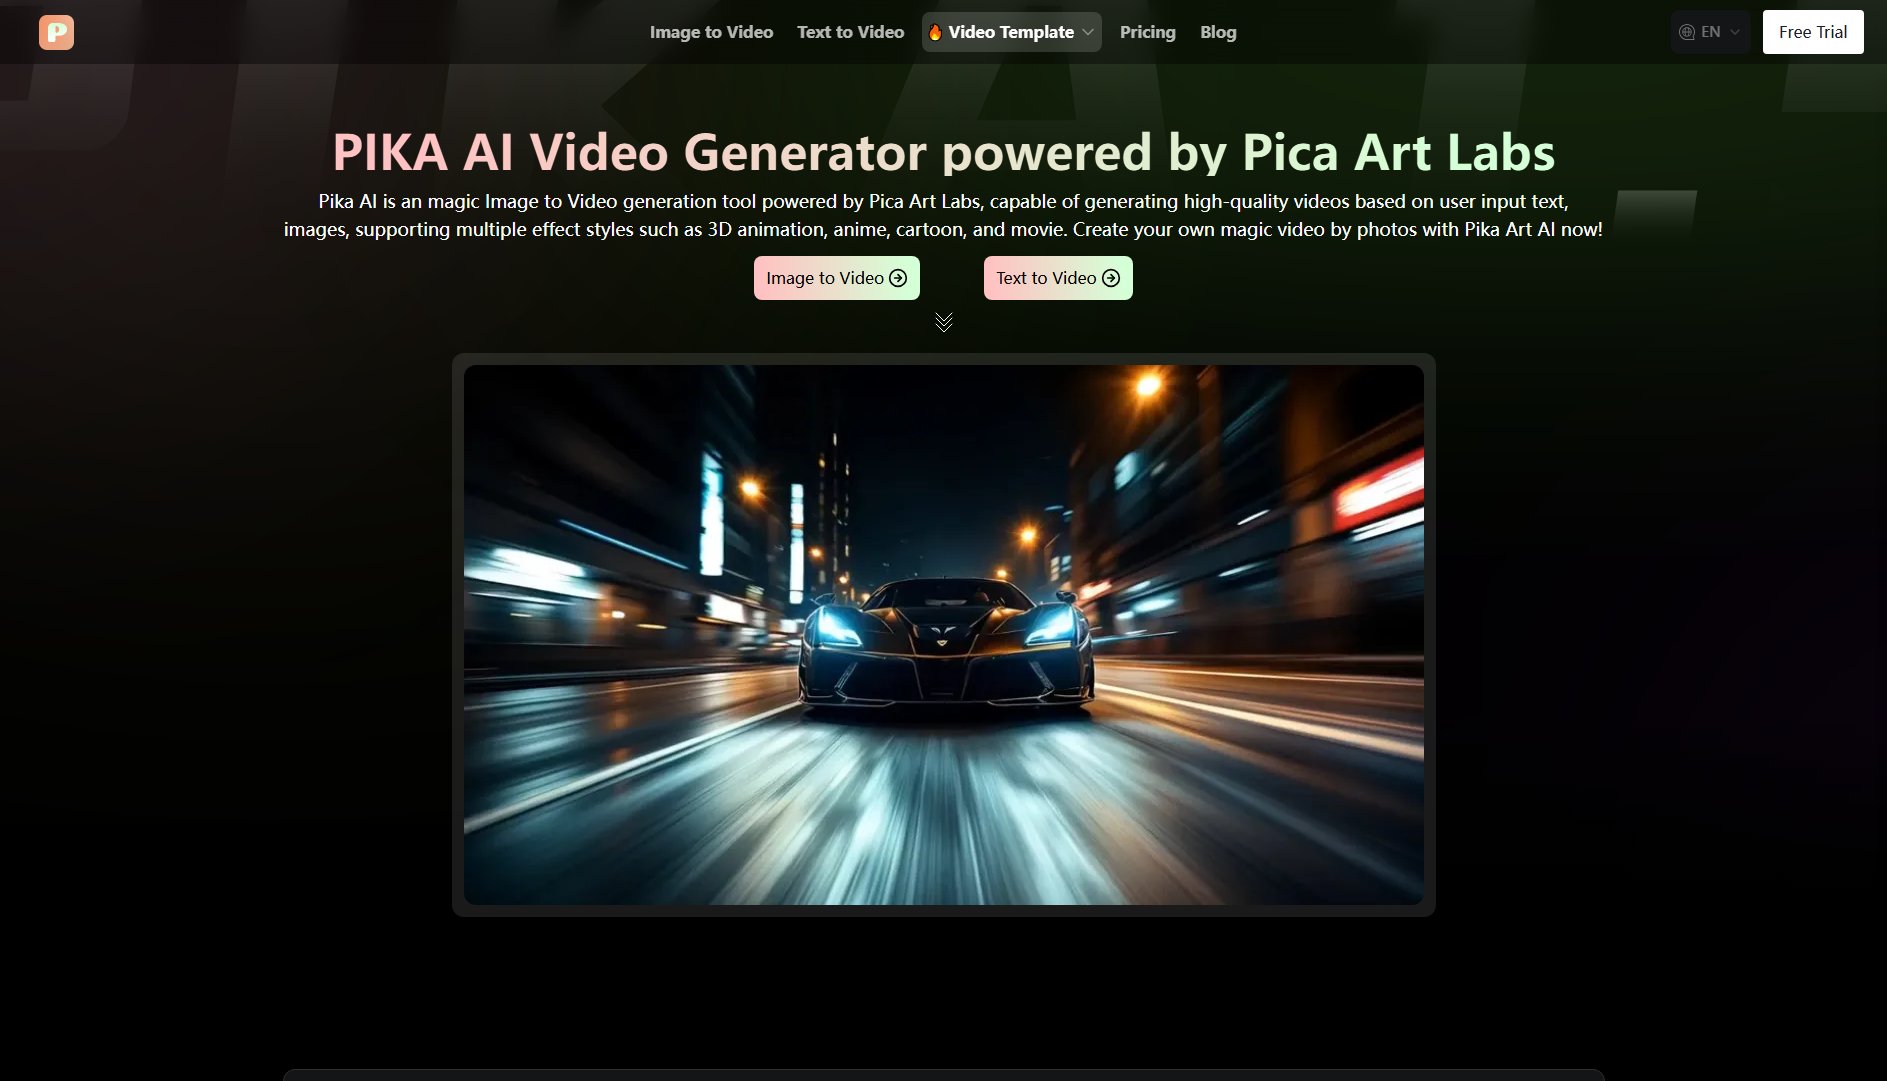Open the EN language selector

(1710, 32)
